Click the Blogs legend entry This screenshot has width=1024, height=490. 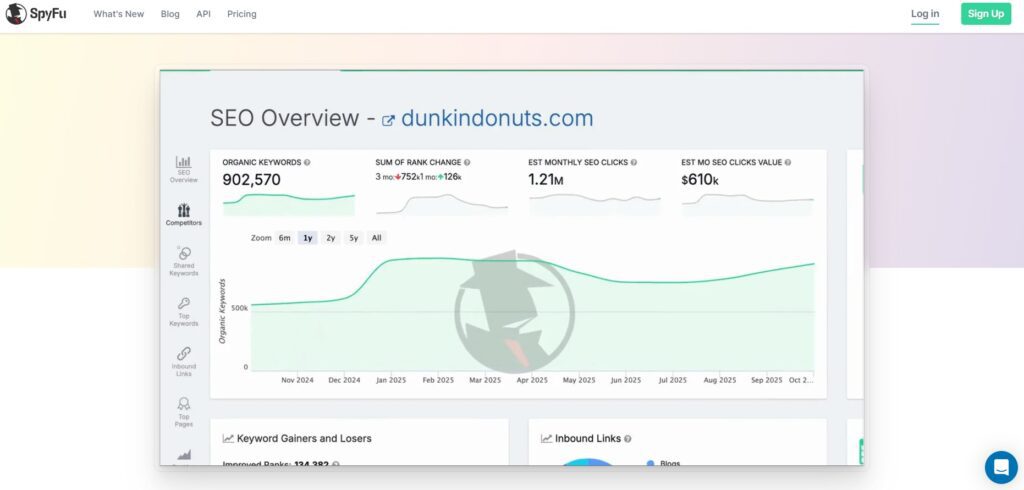tap(663, 463)
